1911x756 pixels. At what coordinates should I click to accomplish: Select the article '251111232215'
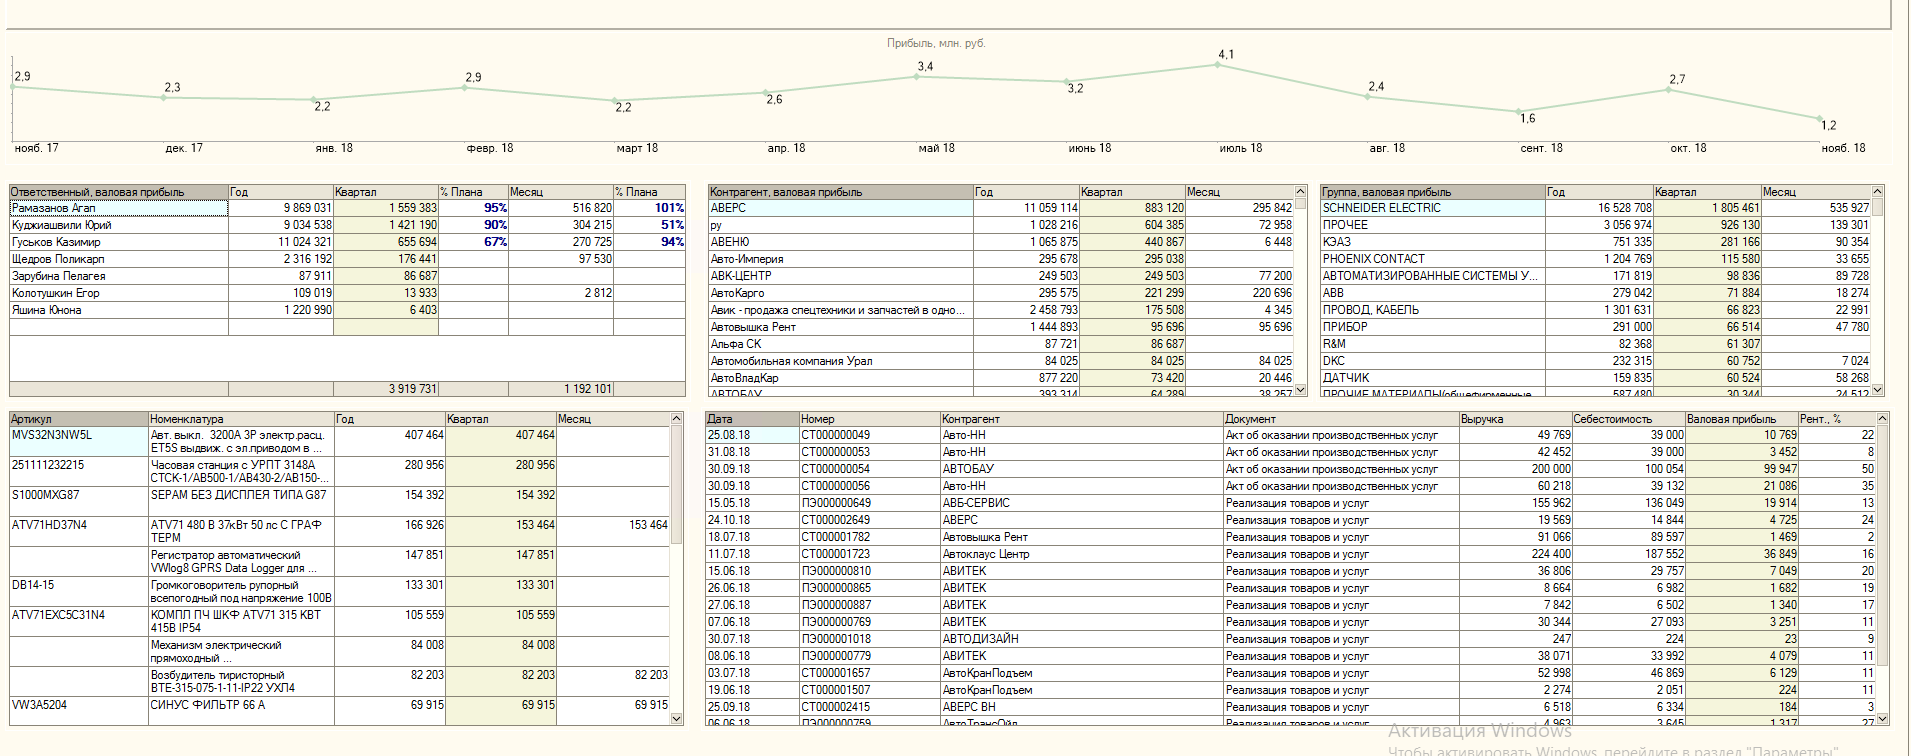tap(79, 471)
